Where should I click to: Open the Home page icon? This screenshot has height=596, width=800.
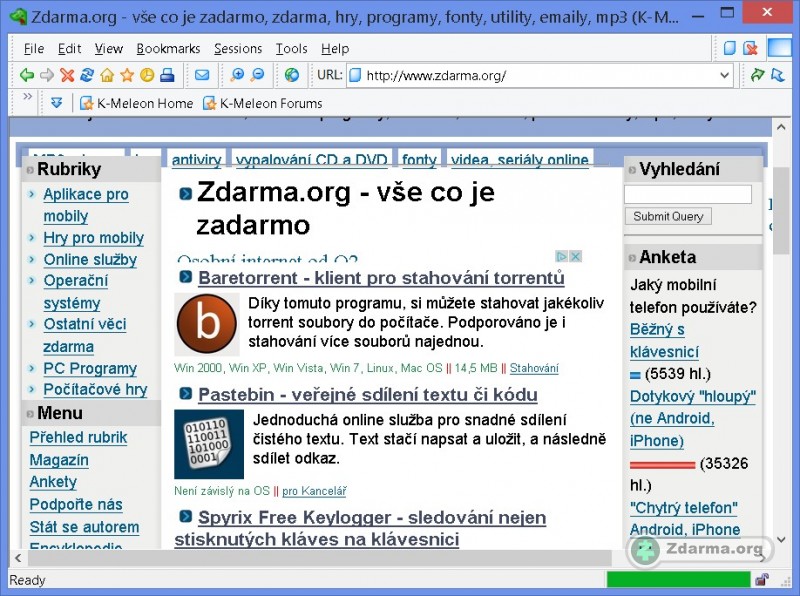click(107, 76)
